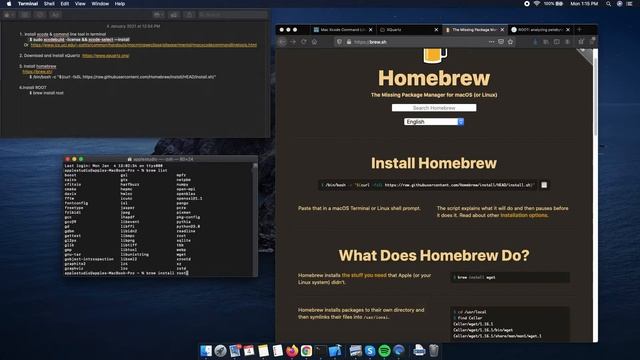This screenshot has width=640, height=360.
Task: Open Launchpad rocket icon in Dock
Action: pos(220,351)
